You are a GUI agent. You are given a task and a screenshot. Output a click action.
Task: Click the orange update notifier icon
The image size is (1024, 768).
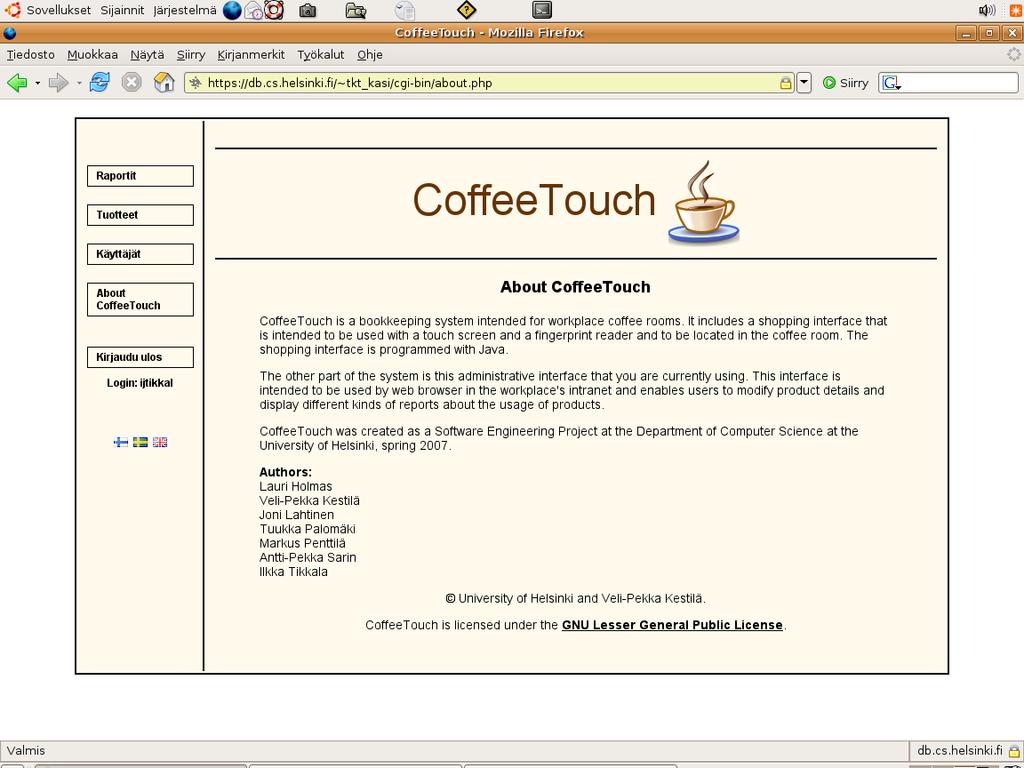coord(1016,10)
